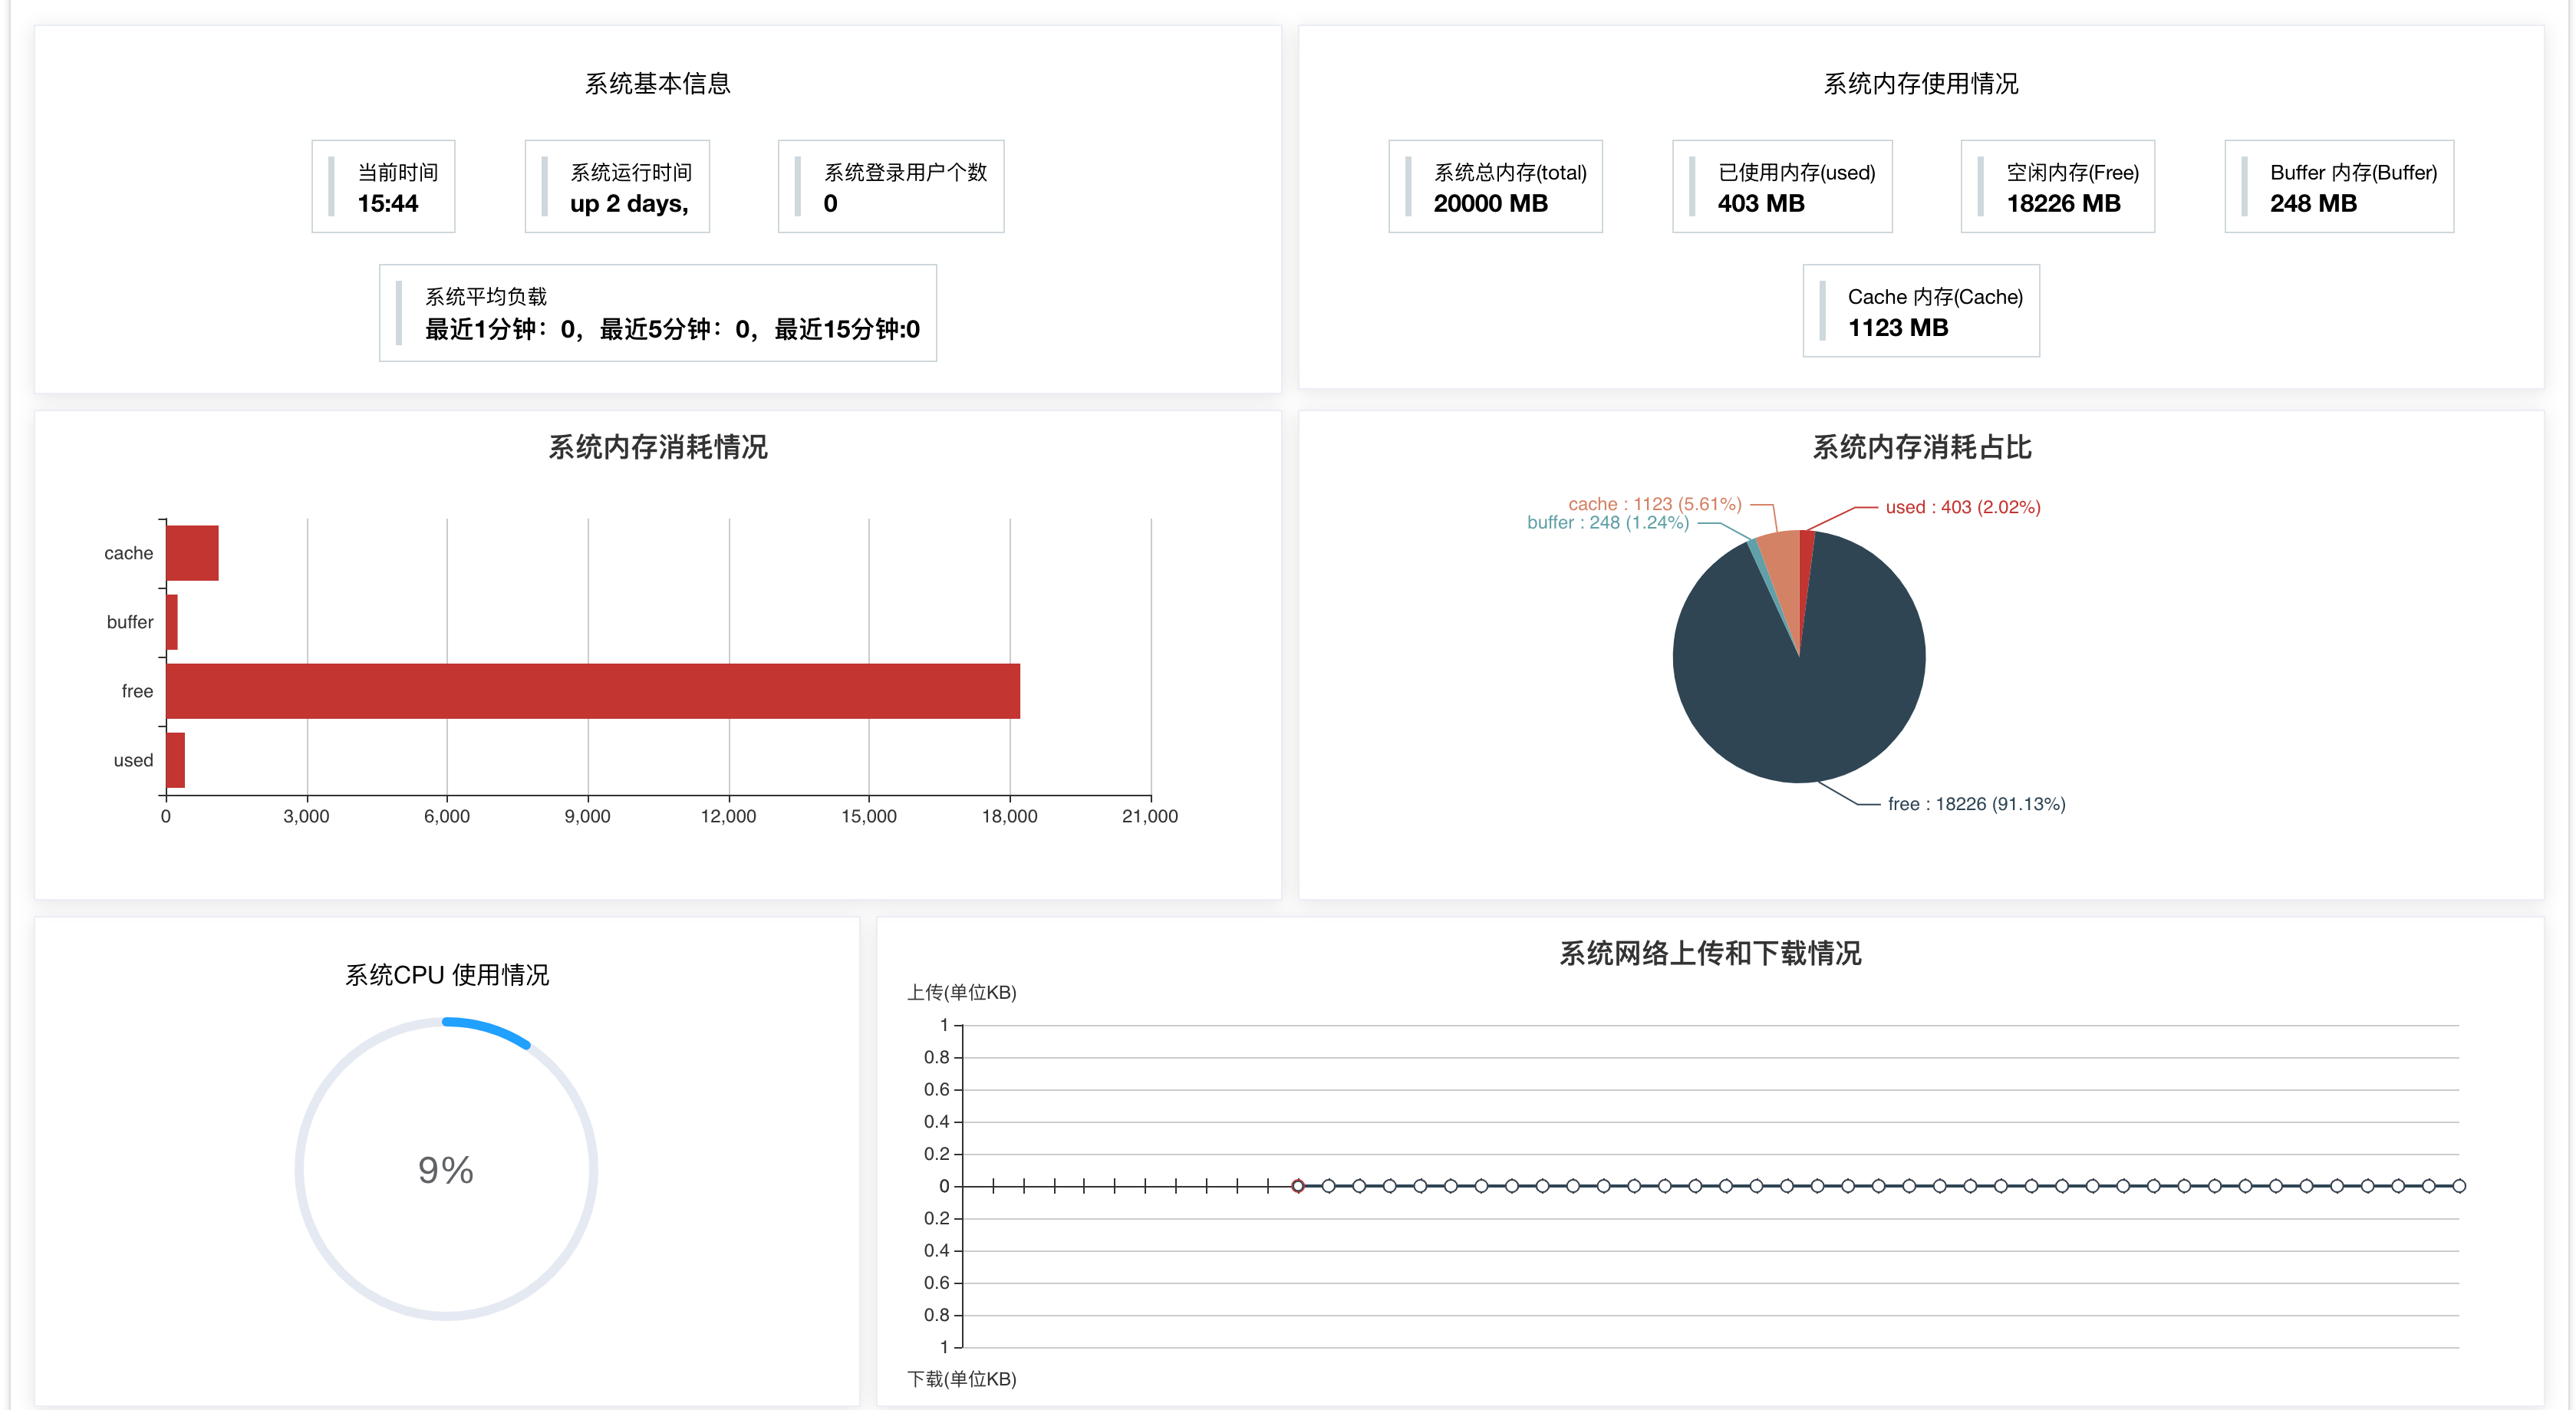2576x1410 pixels.
Task: Click the free : 18226 (91.13%) pie label
Action: pos(1976,804)
